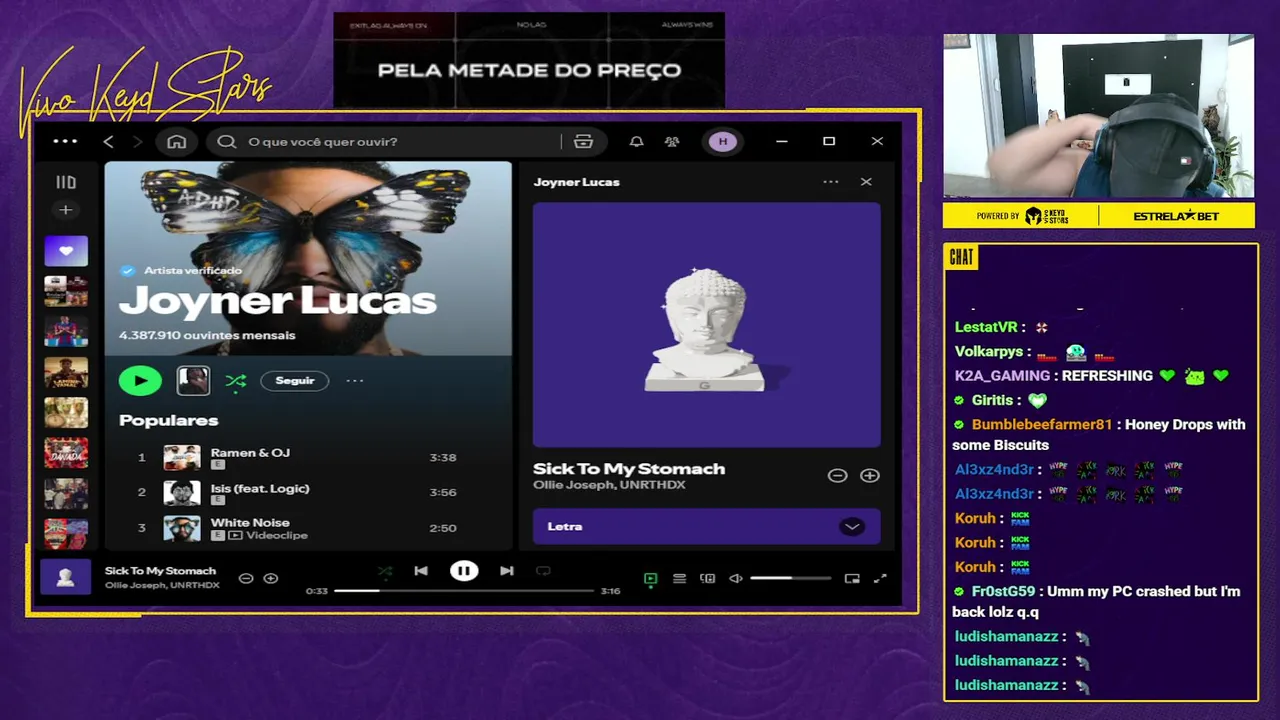Select track 'Isis (feat. Logic)'
The image size is (1280, 720).
(260, 489)
